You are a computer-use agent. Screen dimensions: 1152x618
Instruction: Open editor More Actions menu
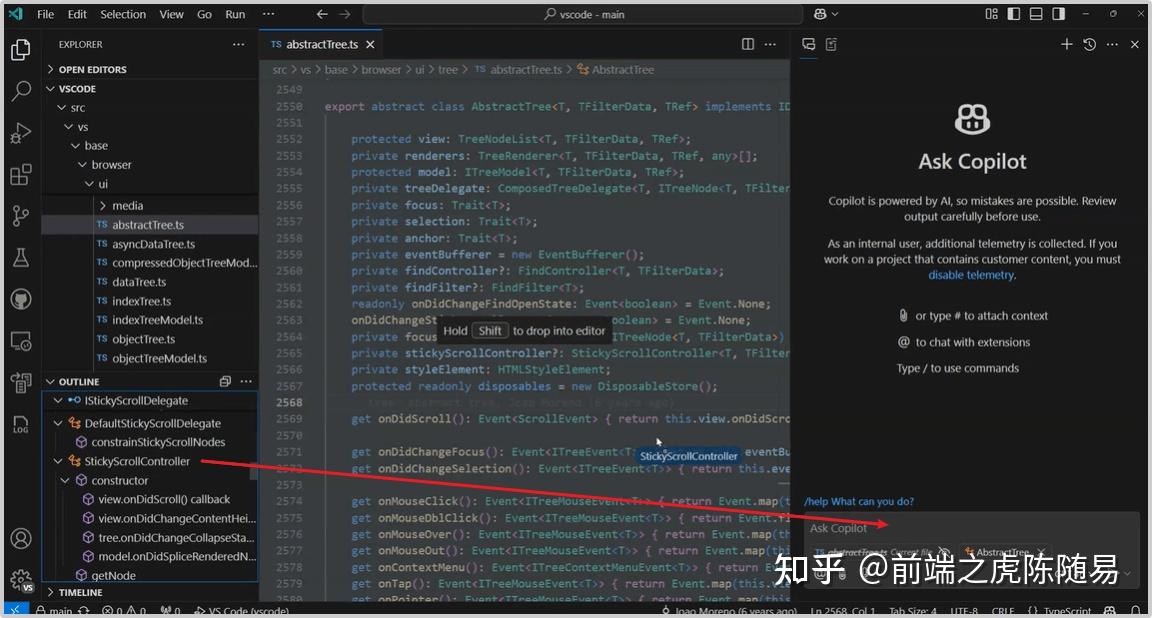coord(770,44)
